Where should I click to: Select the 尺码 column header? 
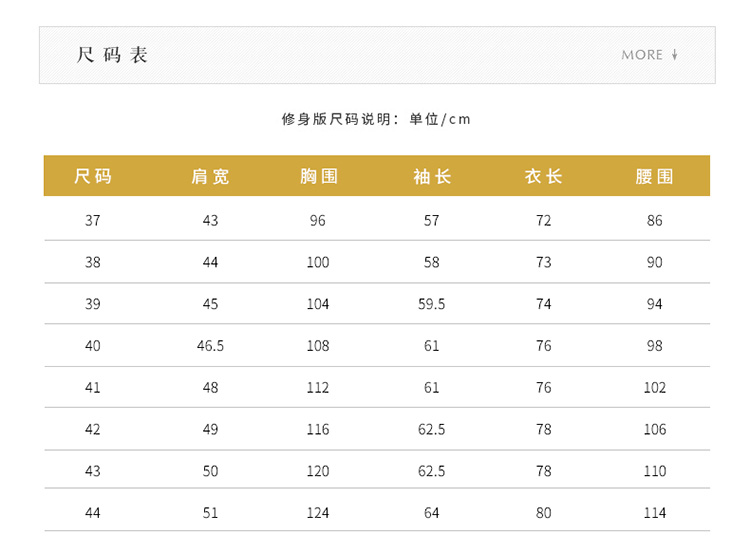tap(93, 177)
